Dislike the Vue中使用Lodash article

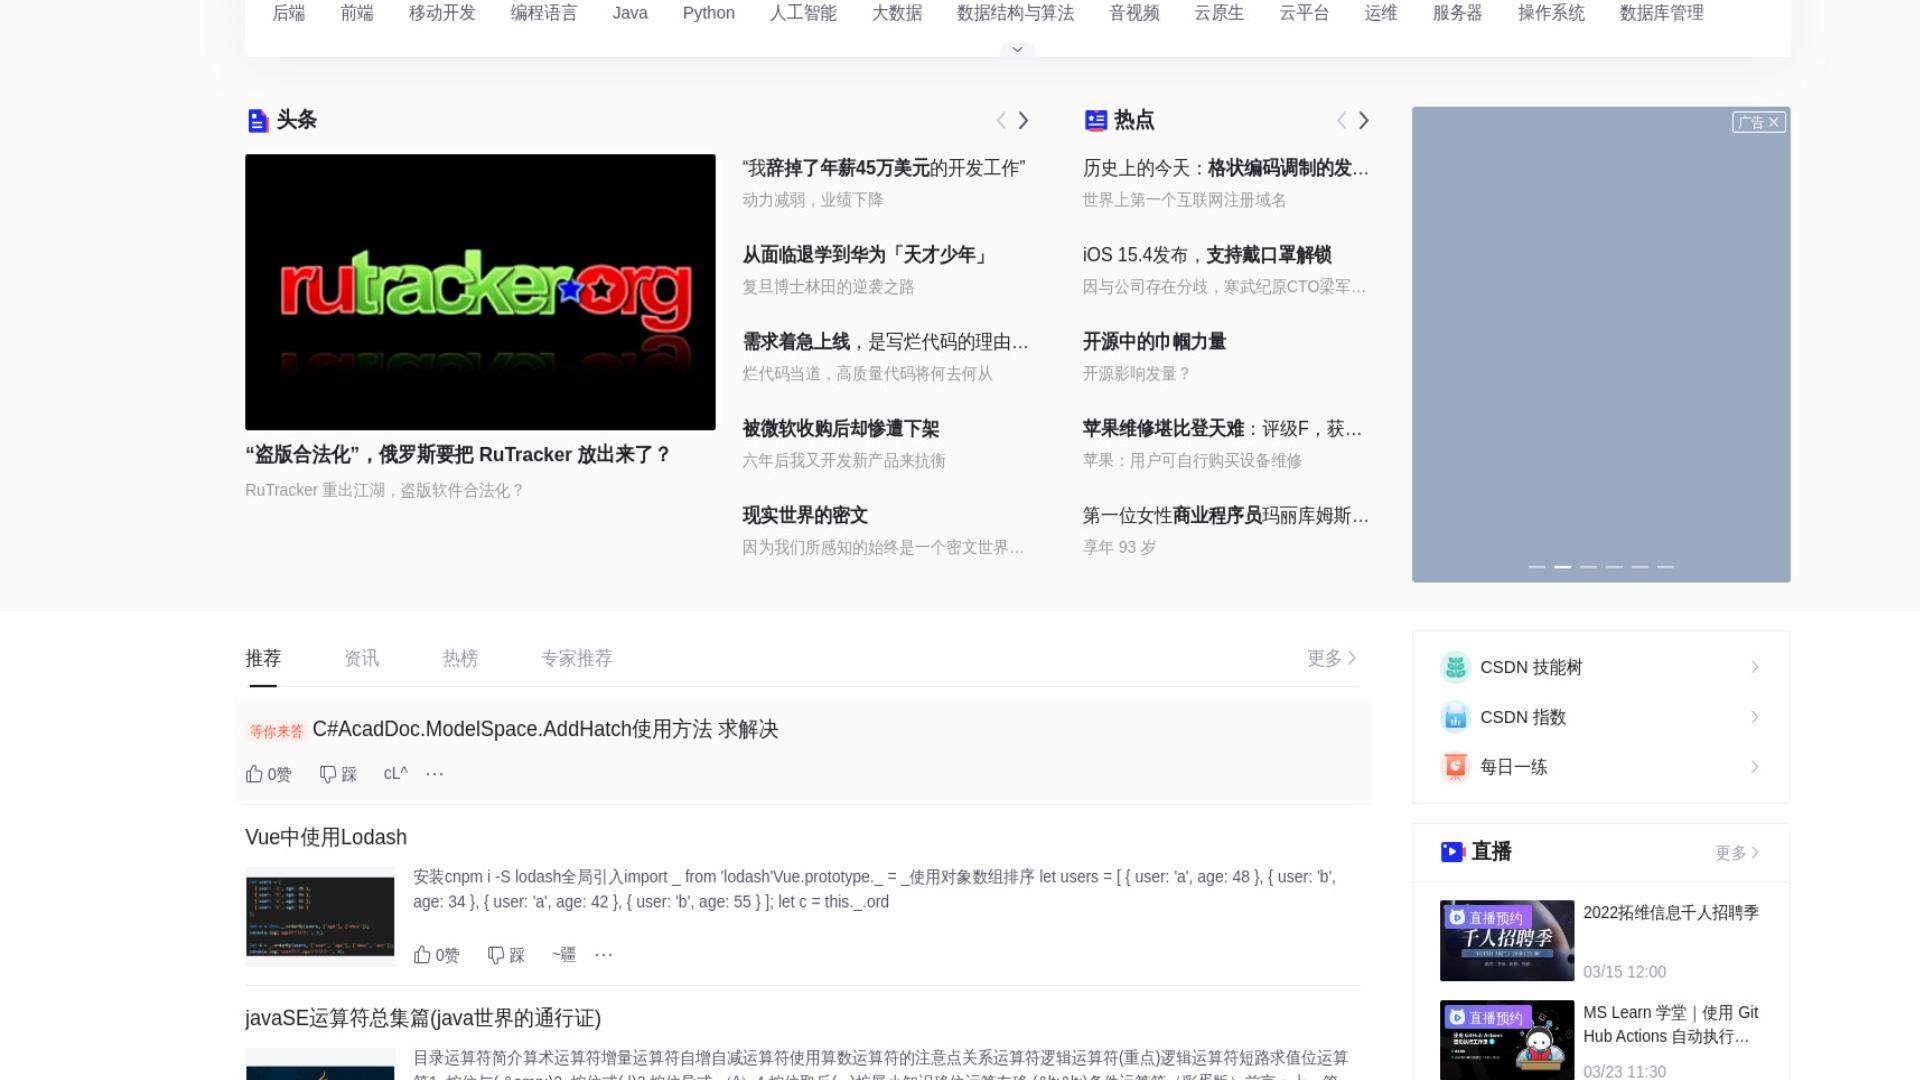pos(506,955)
